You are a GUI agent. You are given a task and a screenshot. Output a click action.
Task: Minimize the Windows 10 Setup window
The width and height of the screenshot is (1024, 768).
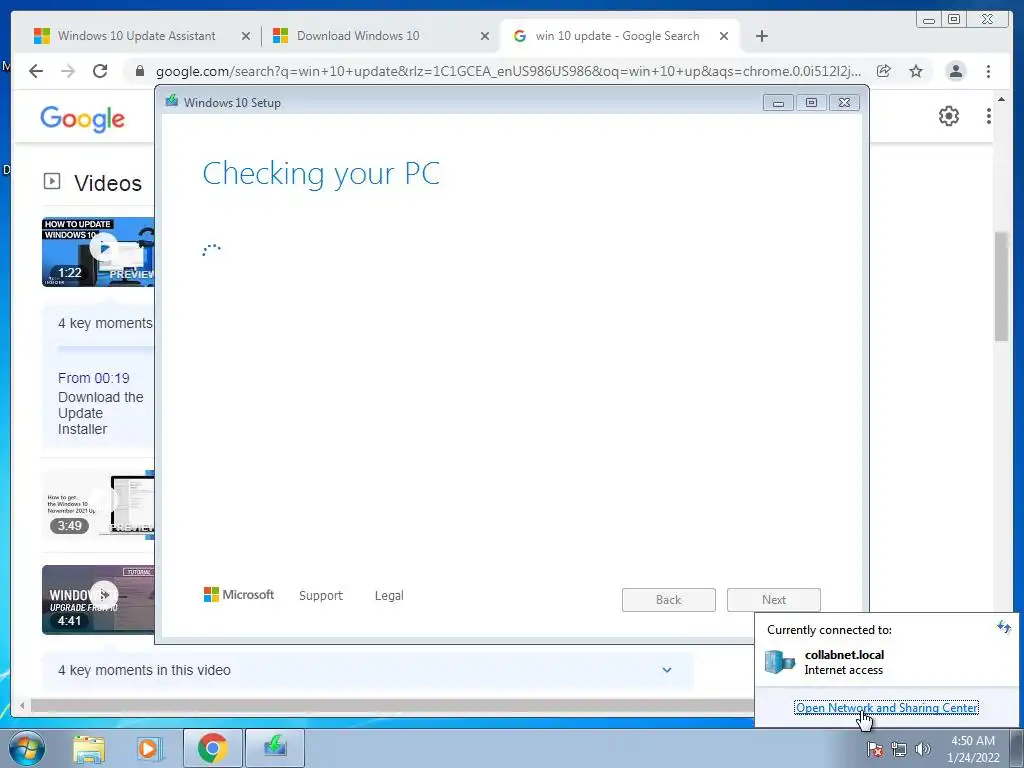[778, 103]
